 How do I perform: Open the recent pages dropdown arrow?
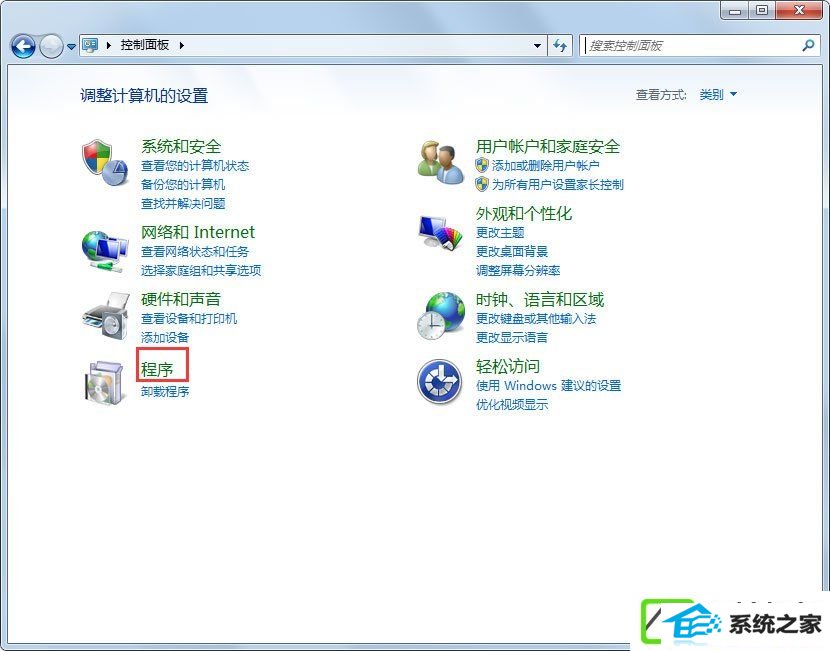71,47
